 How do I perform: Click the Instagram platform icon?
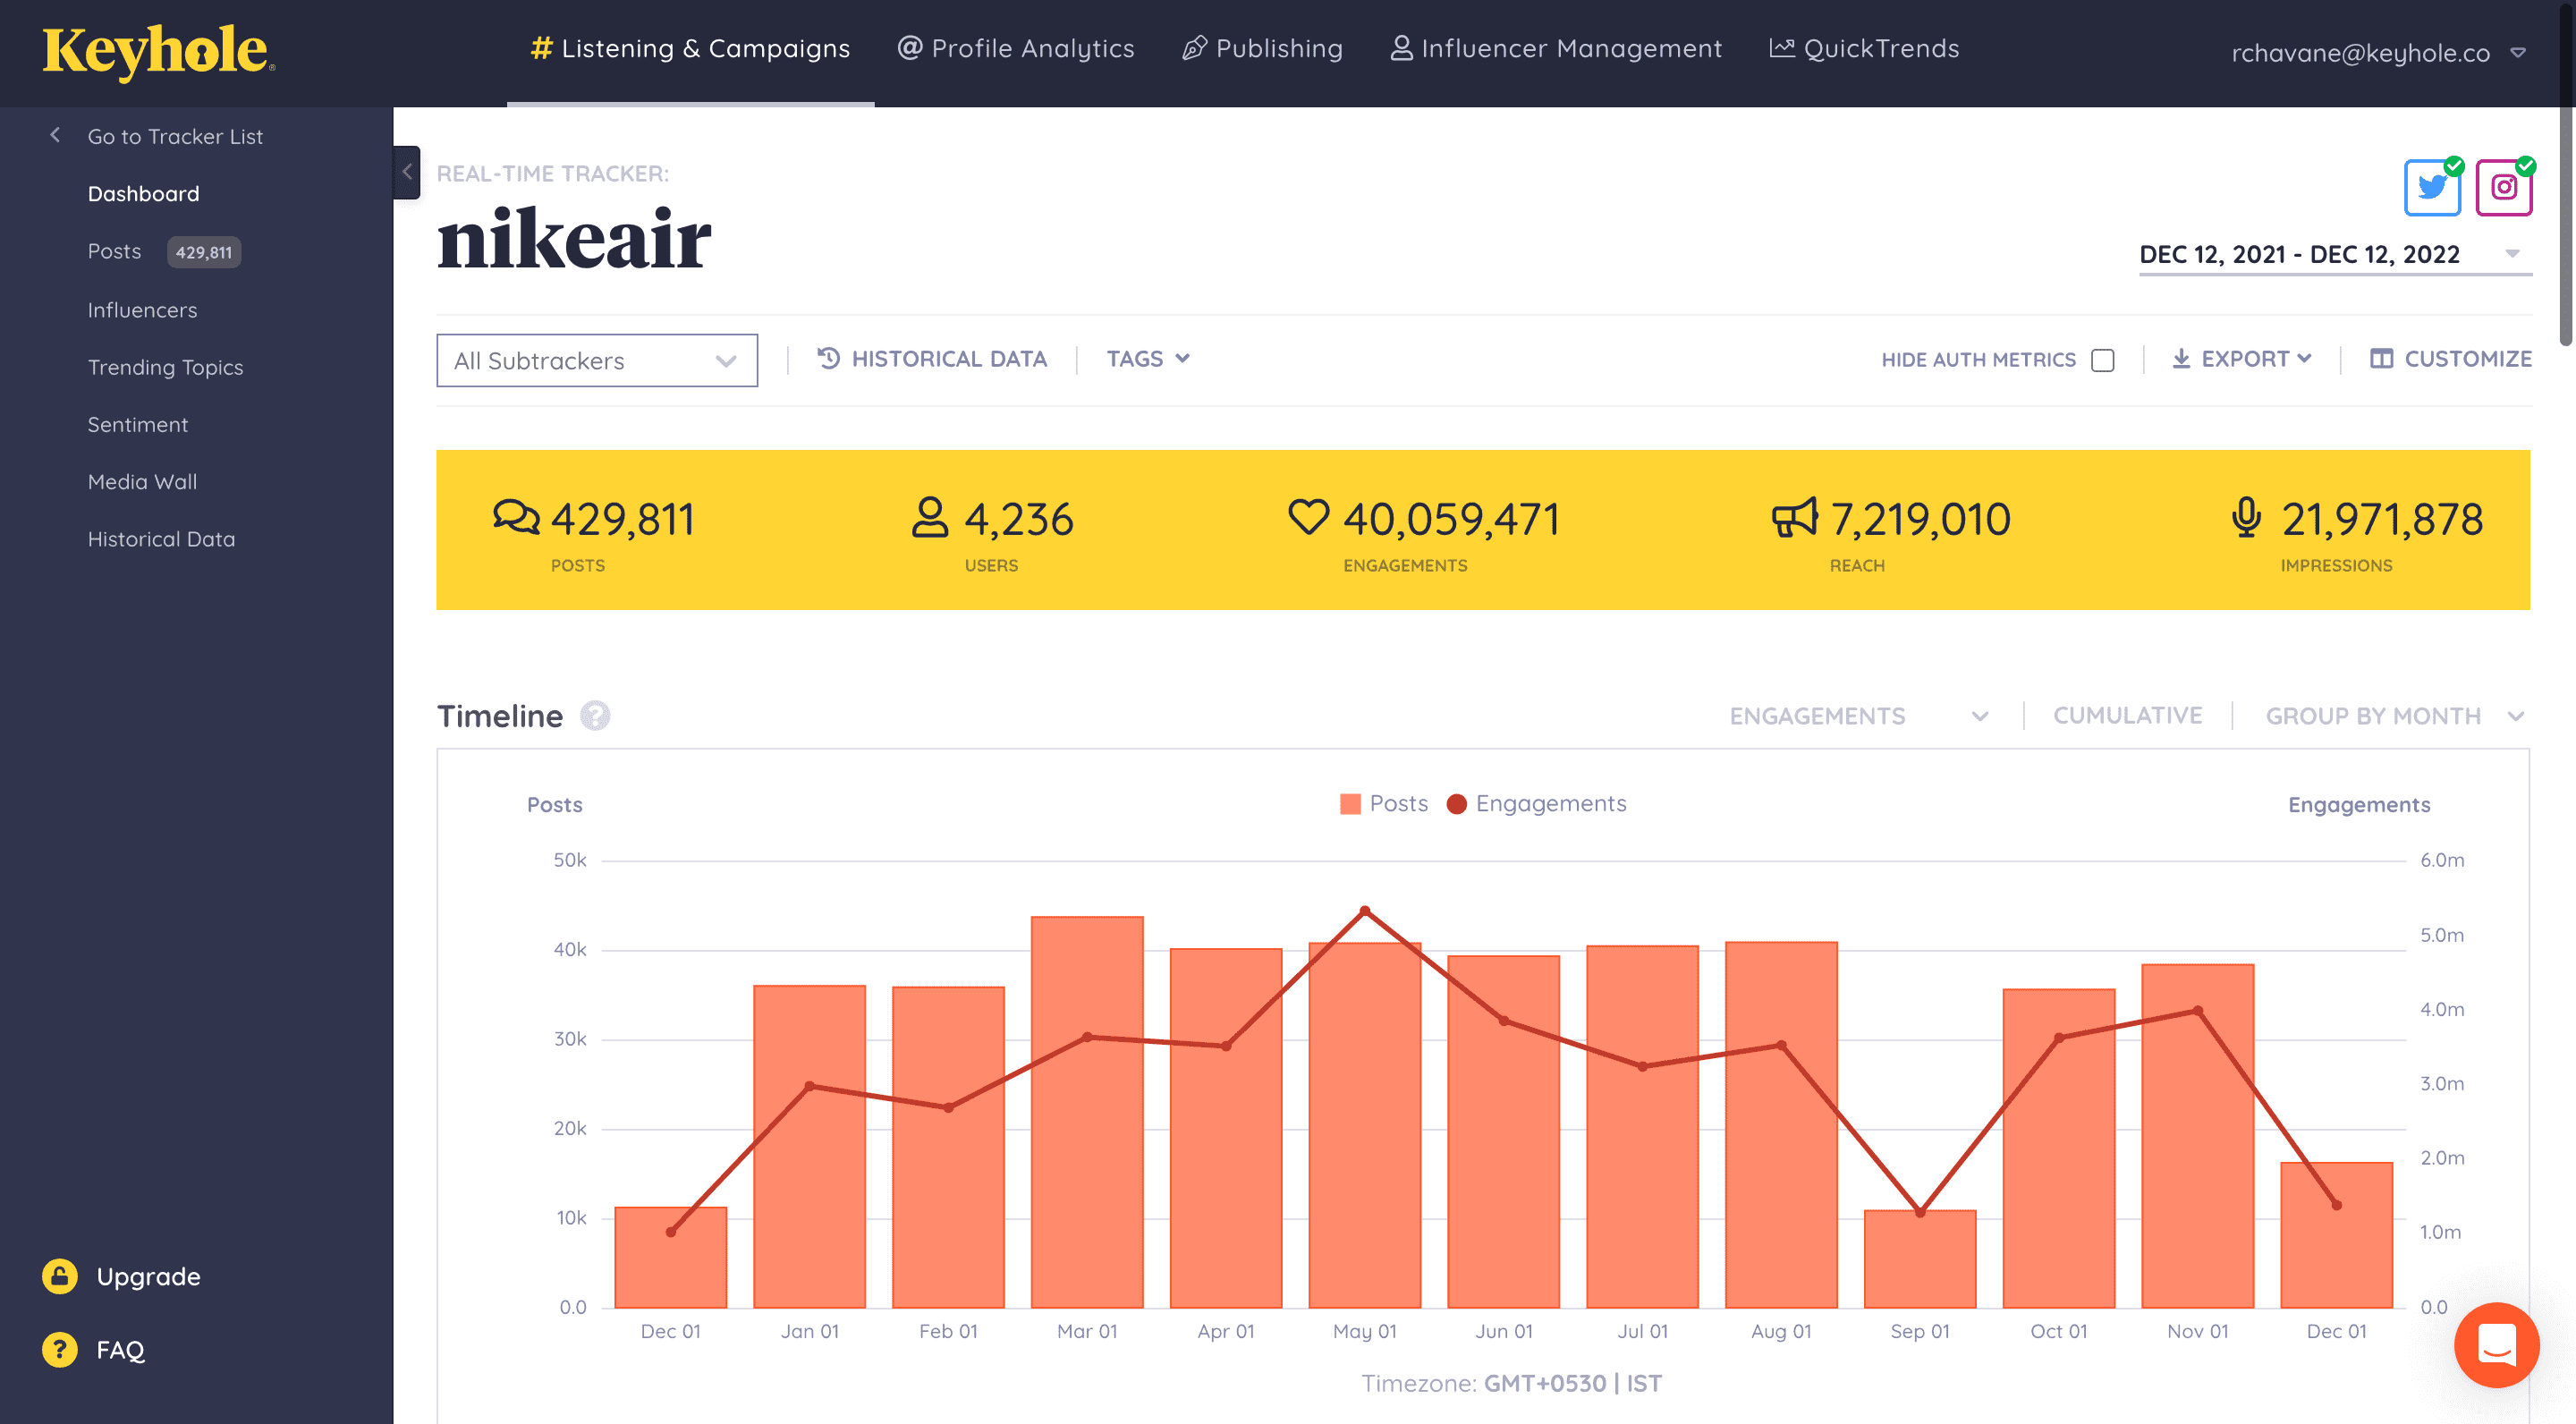[2503, 188]
